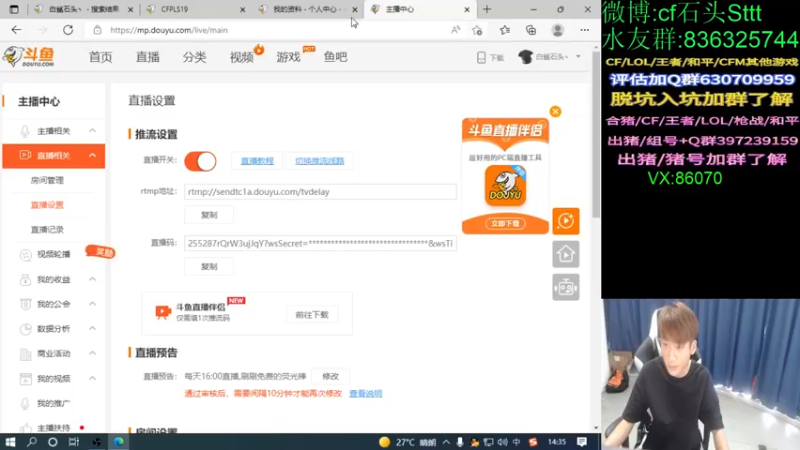Open Edge browser from taskbar

pos(119,442)
